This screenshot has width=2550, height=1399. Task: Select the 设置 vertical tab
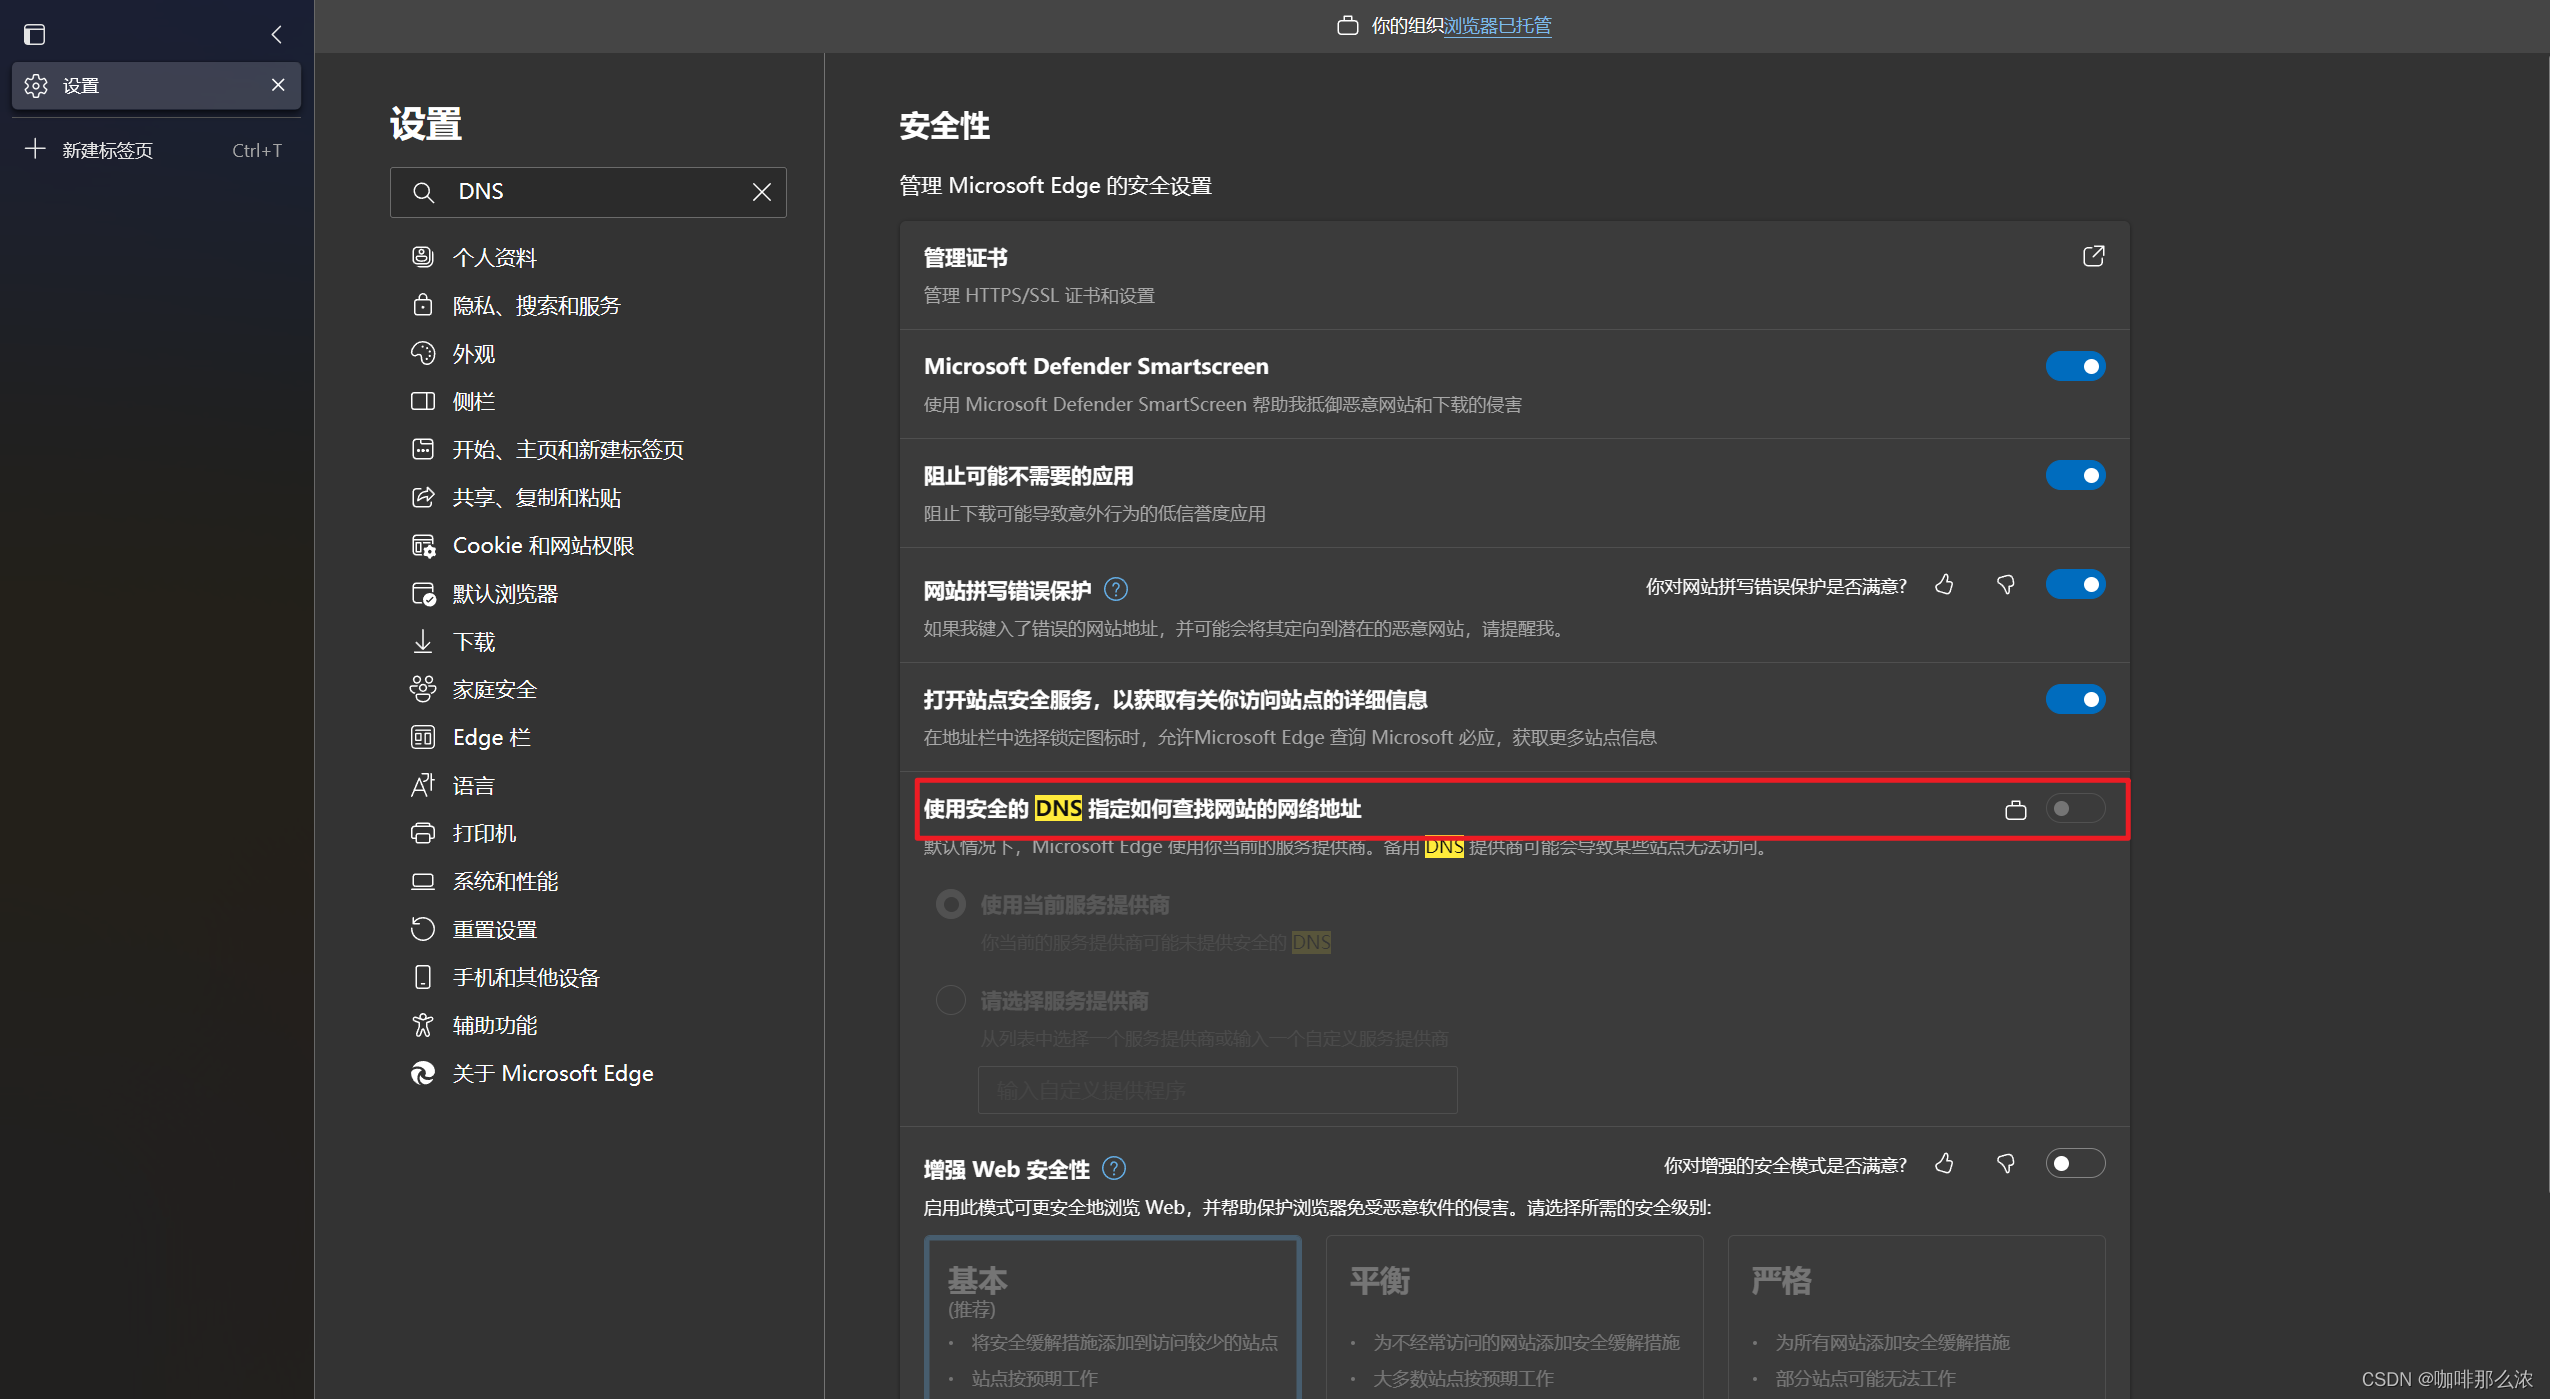click(x=156, y=86)
